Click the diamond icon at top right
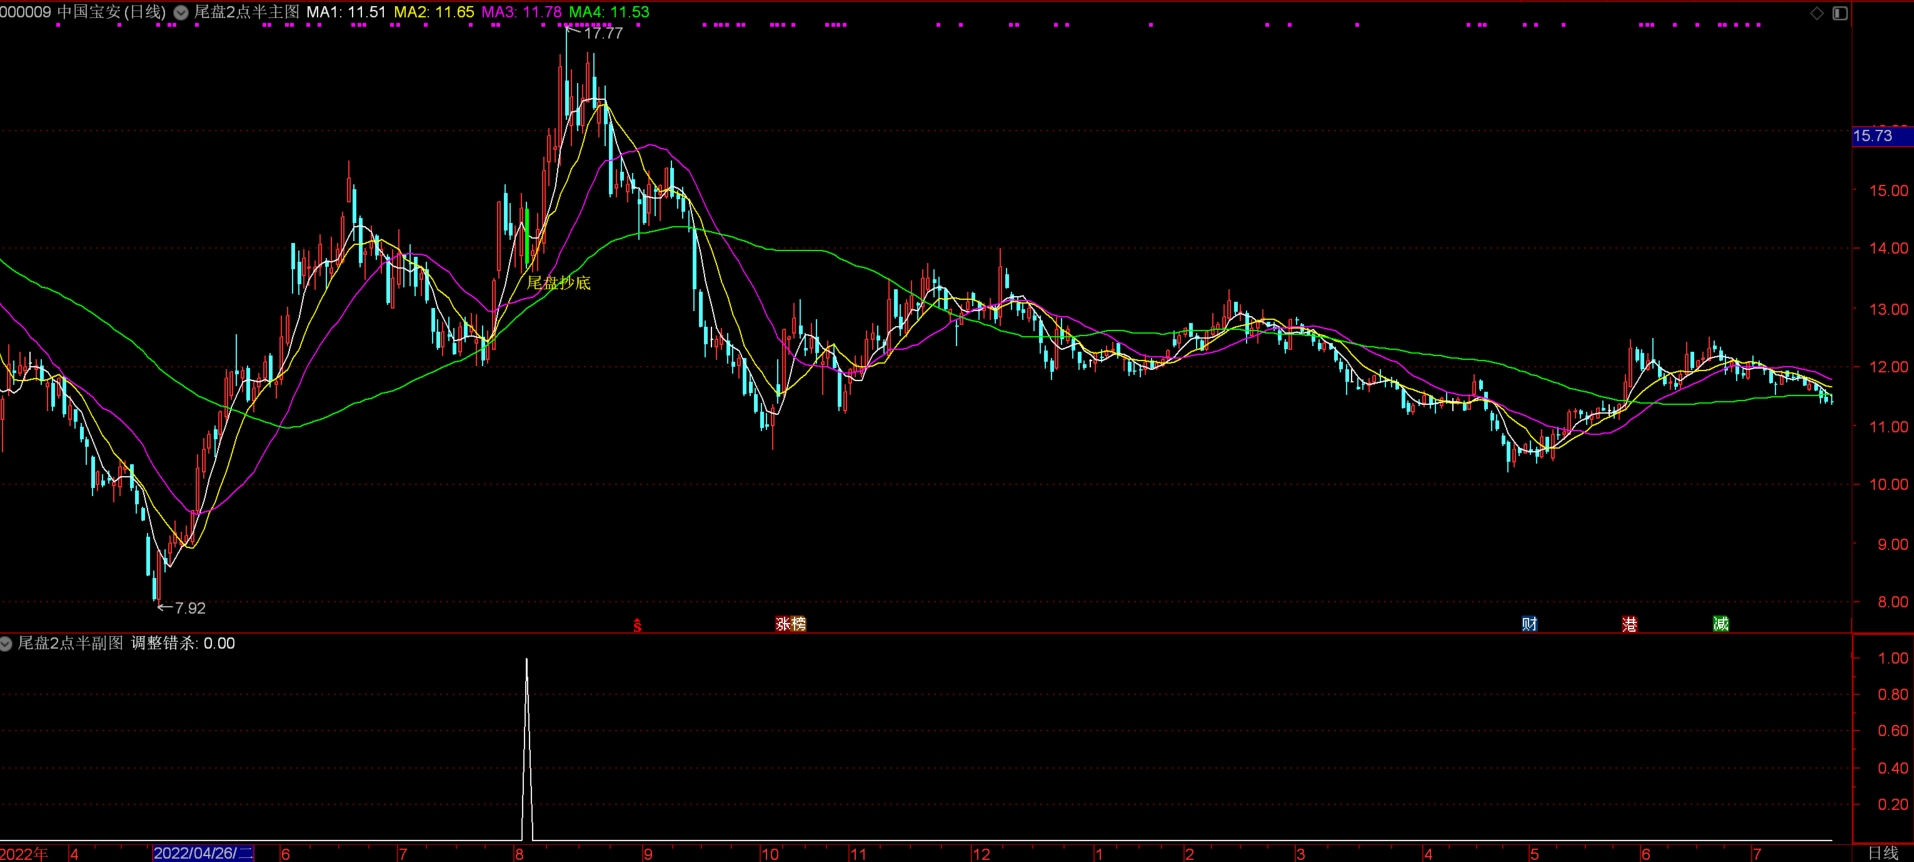The width and height of the screenshot is (1914, 862). (1817, 13)
